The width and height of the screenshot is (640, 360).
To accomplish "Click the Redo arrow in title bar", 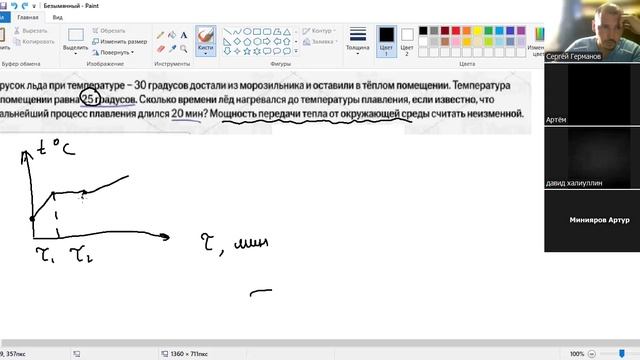I will [25, 6].
